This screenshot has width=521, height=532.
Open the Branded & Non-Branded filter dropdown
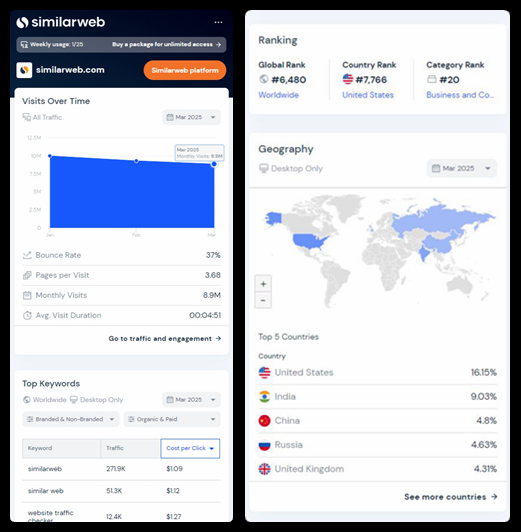coord(71,419)
